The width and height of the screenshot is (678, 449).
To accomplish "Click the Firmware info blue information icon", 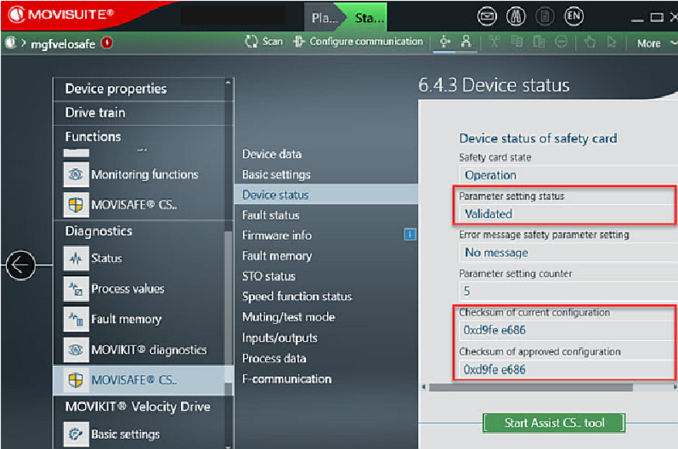I will (x=409, y=235).
